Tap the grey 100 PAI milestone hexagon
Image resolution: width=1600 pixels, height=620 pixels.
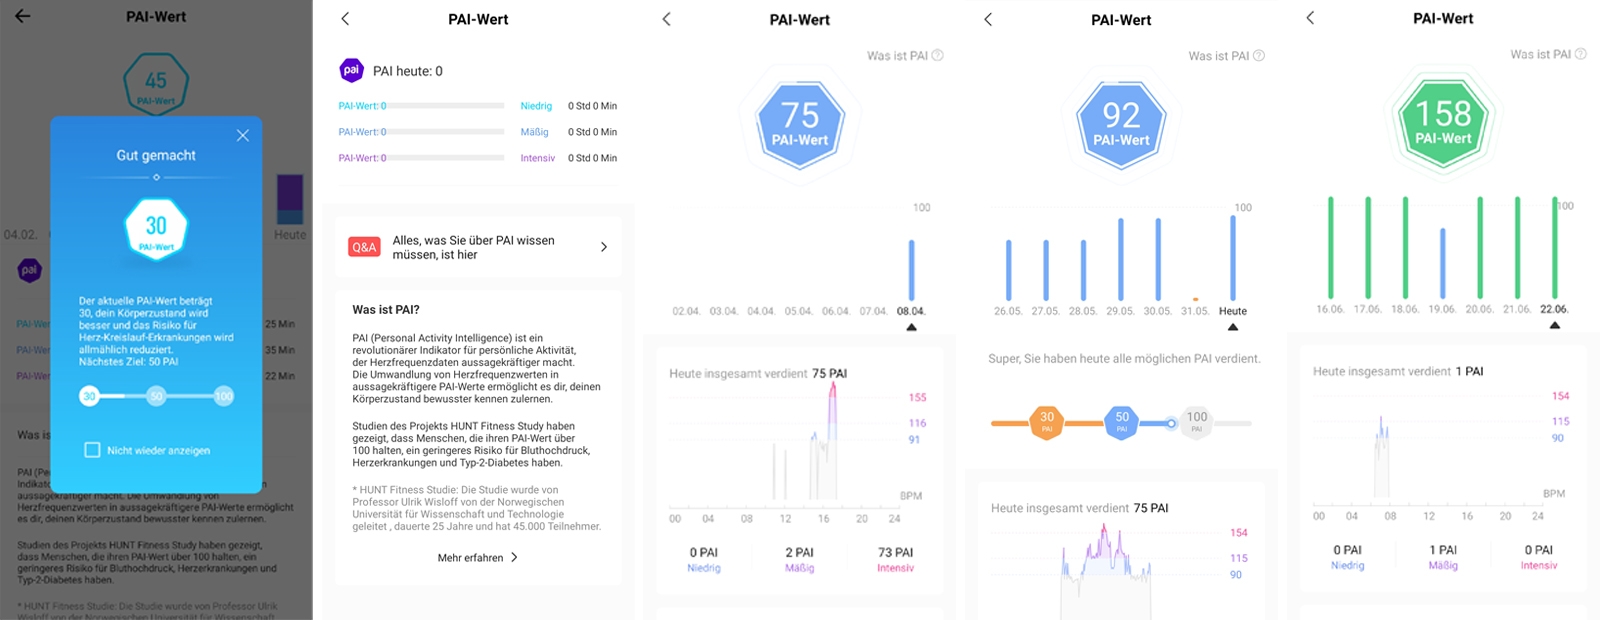(1197, 422)
